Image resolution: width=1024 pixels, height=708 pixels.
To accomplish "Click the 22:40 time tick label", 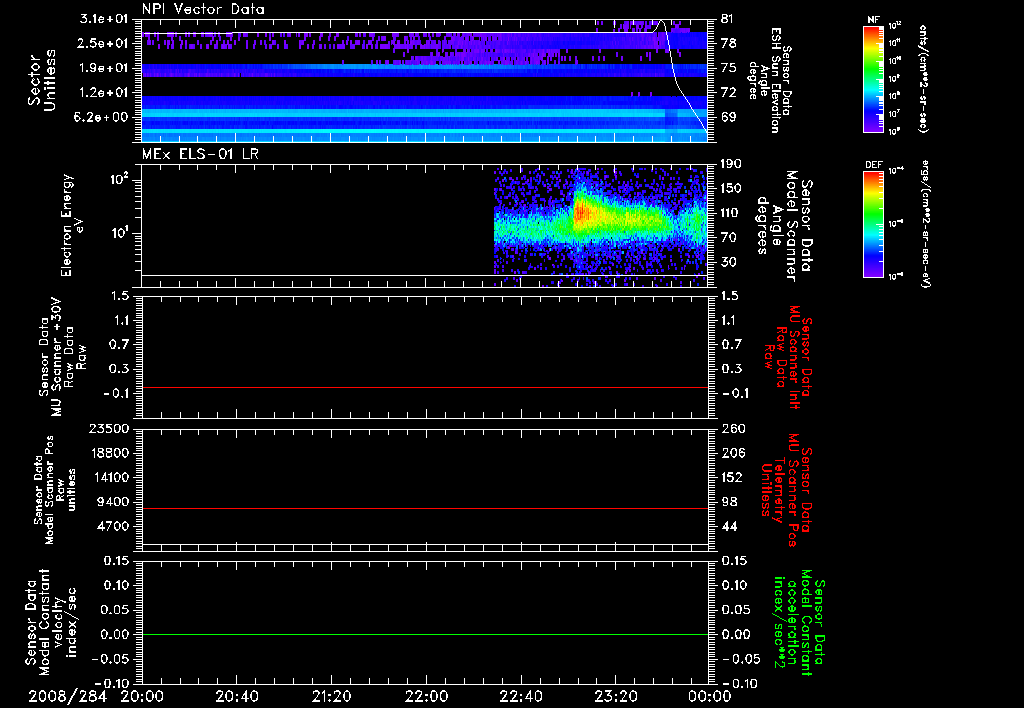I will pos(520,695).
